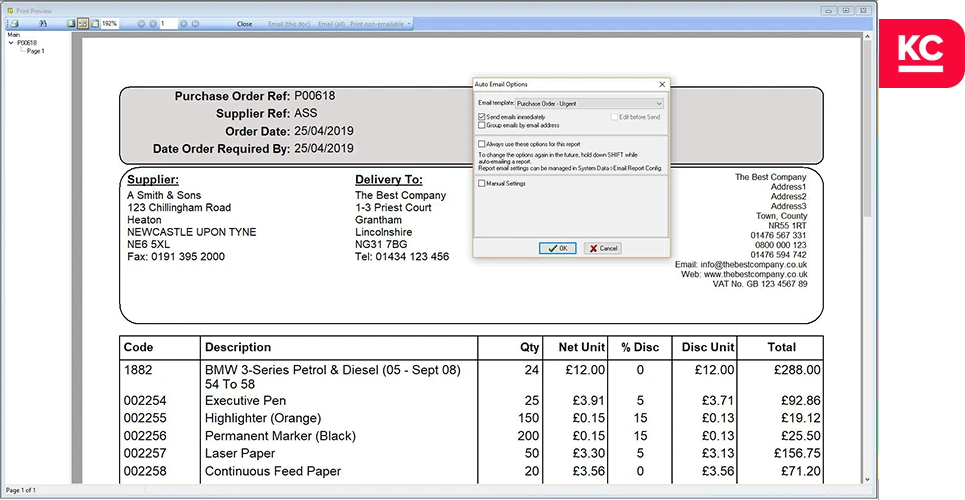Click the info@thebestcompany.co.uk email text
This screenshot has width=965, height=500.
754,265
